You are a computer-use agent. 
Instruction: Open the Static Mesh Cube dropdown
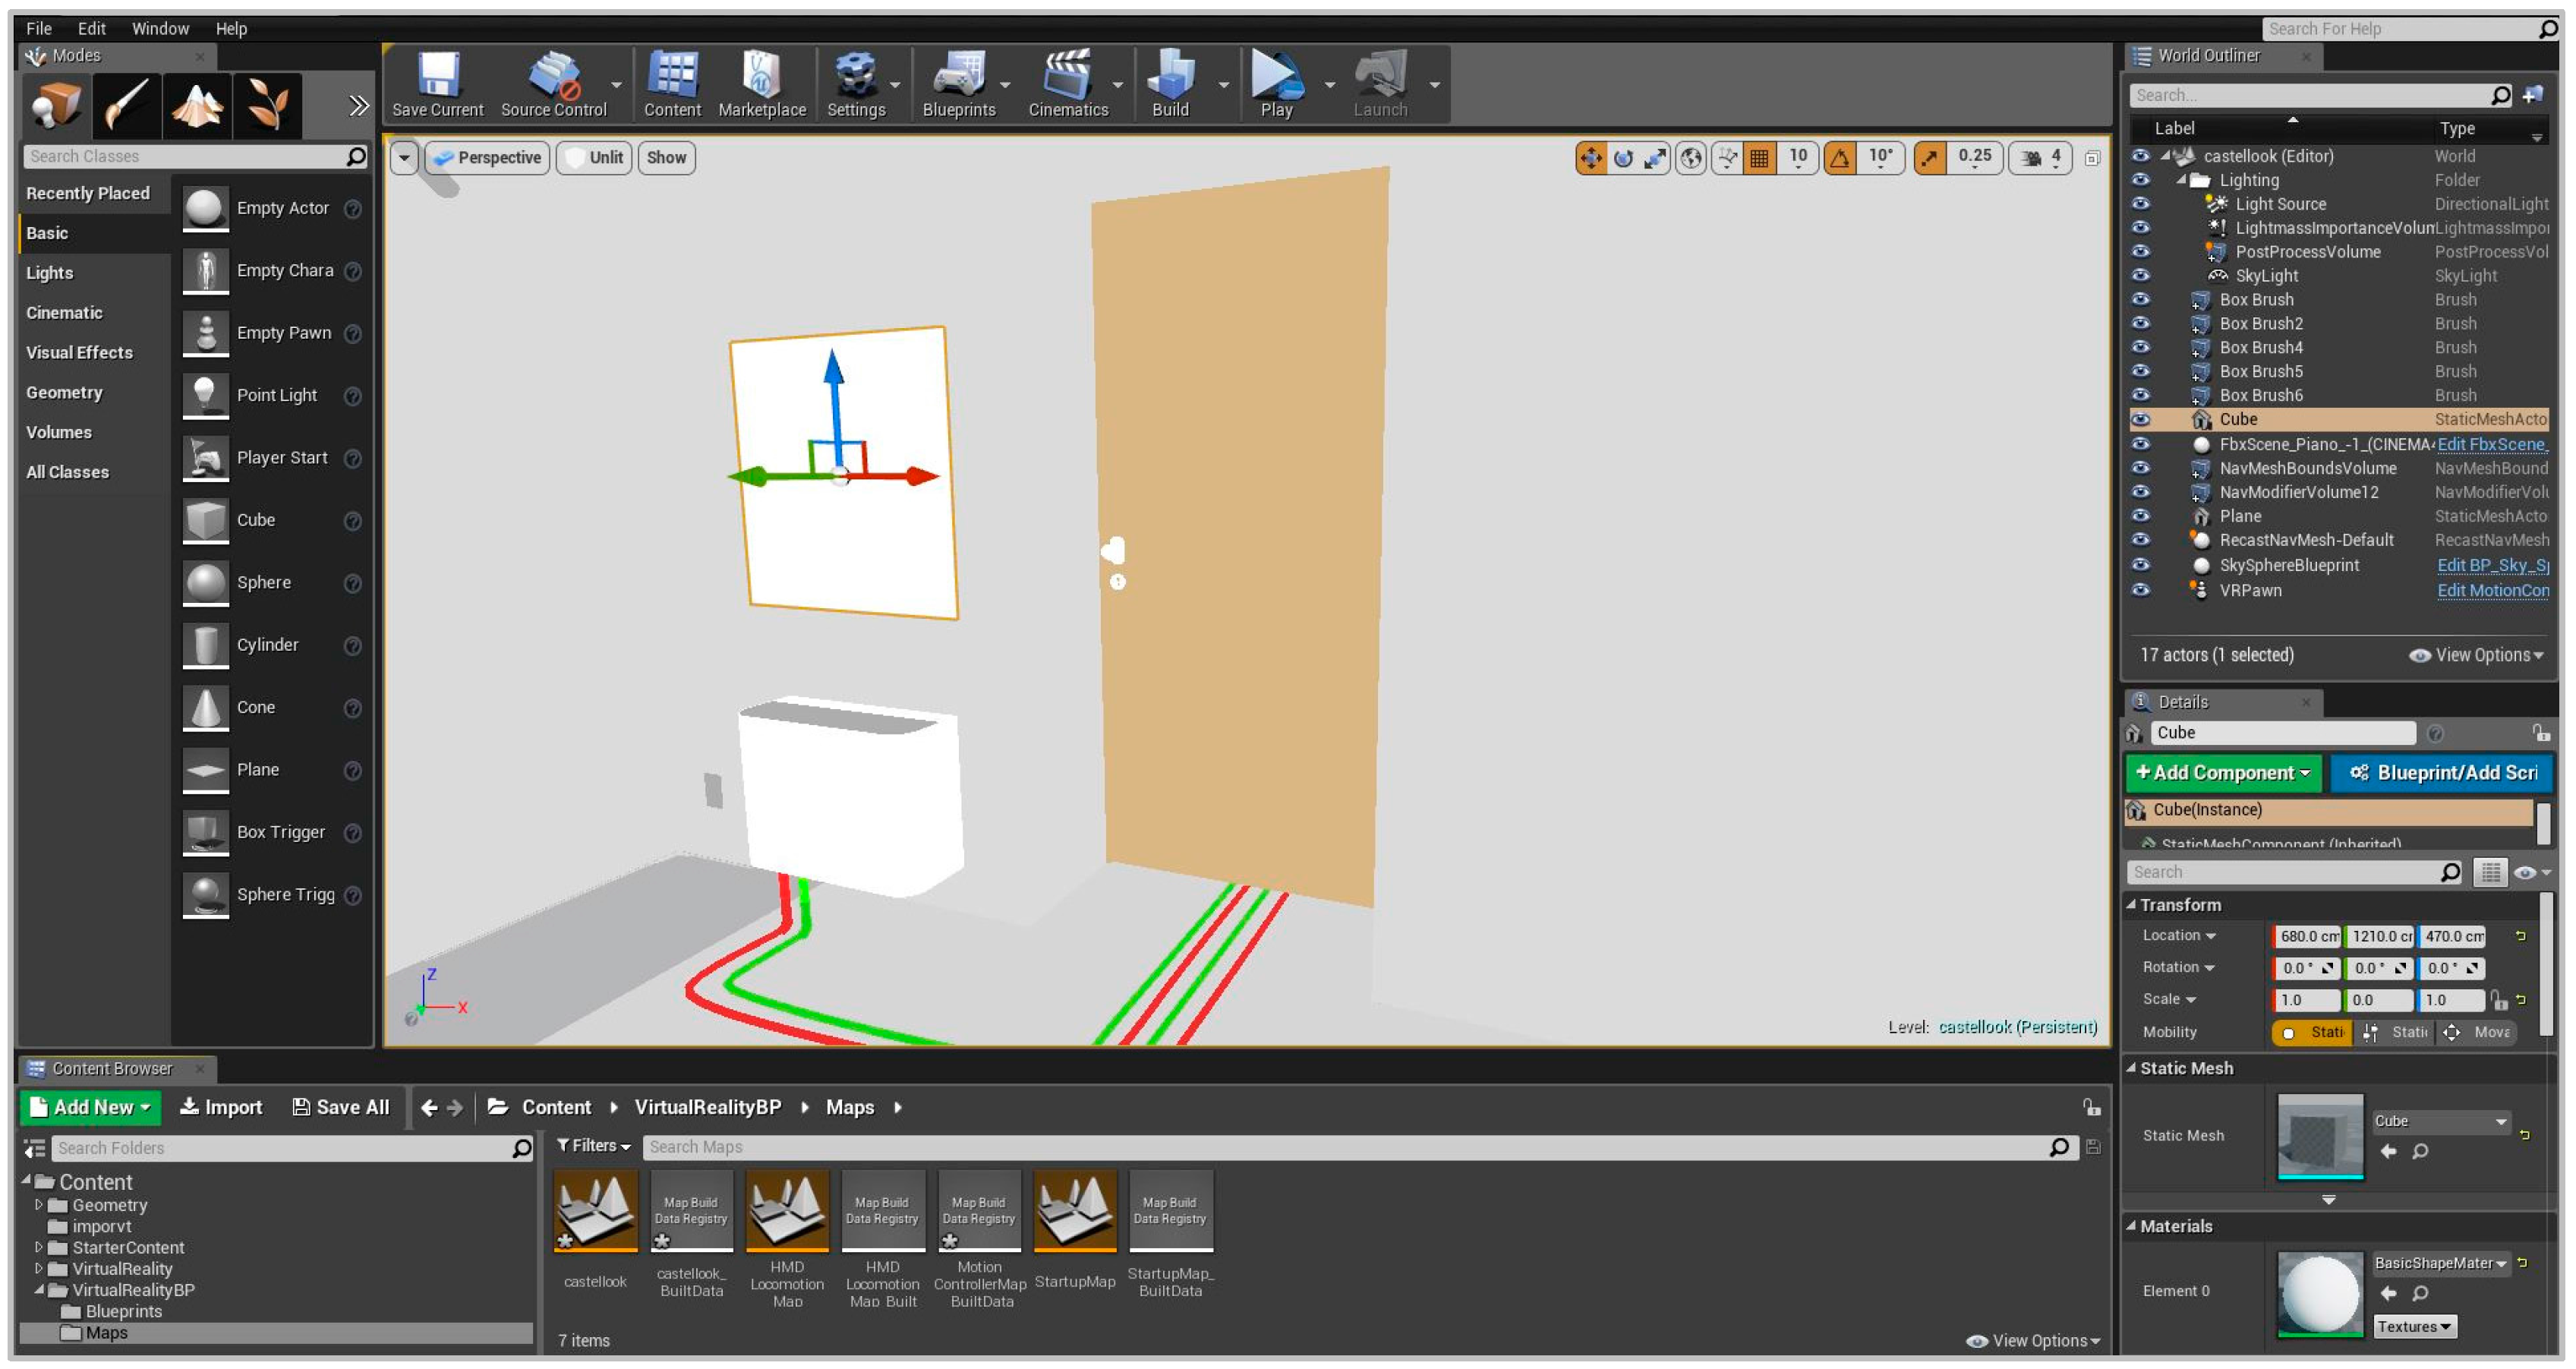(x=2440, y=1121)
